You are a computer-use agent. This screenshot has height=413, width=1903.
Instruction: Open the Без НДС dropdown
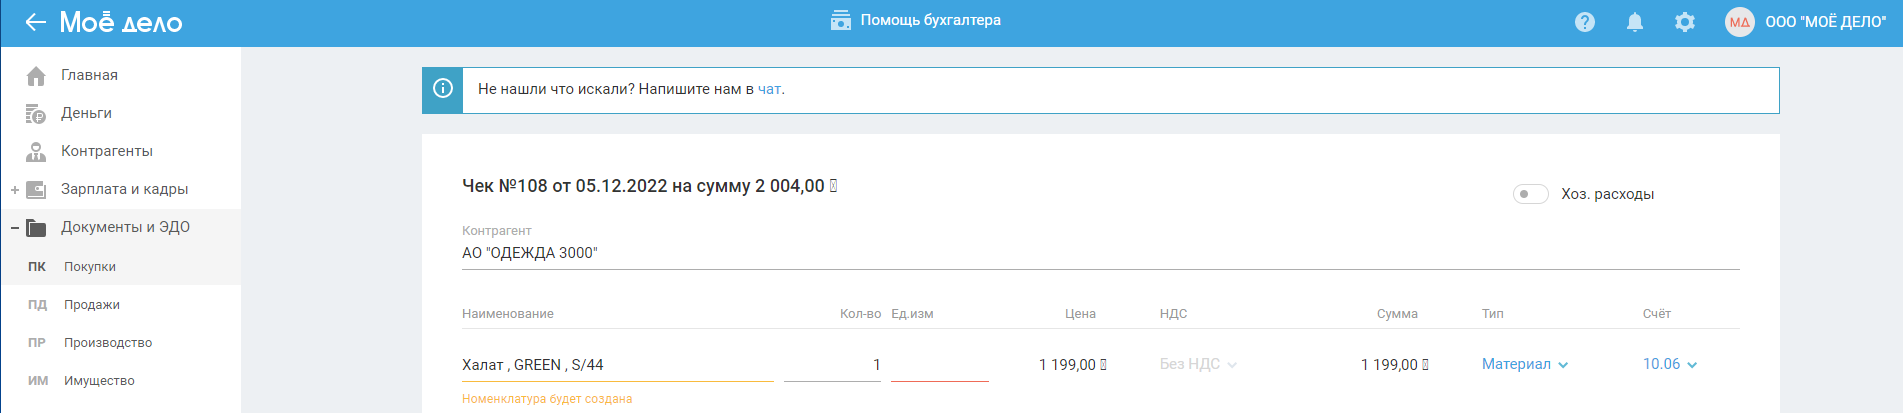click(x=1198, y=365)
